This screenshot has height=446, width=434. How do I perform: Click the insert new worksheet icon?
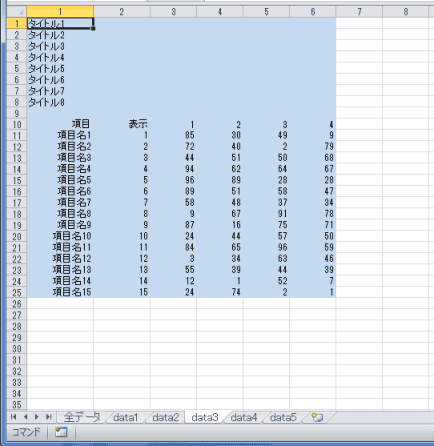pyautogui.click(x=317, y=417)
